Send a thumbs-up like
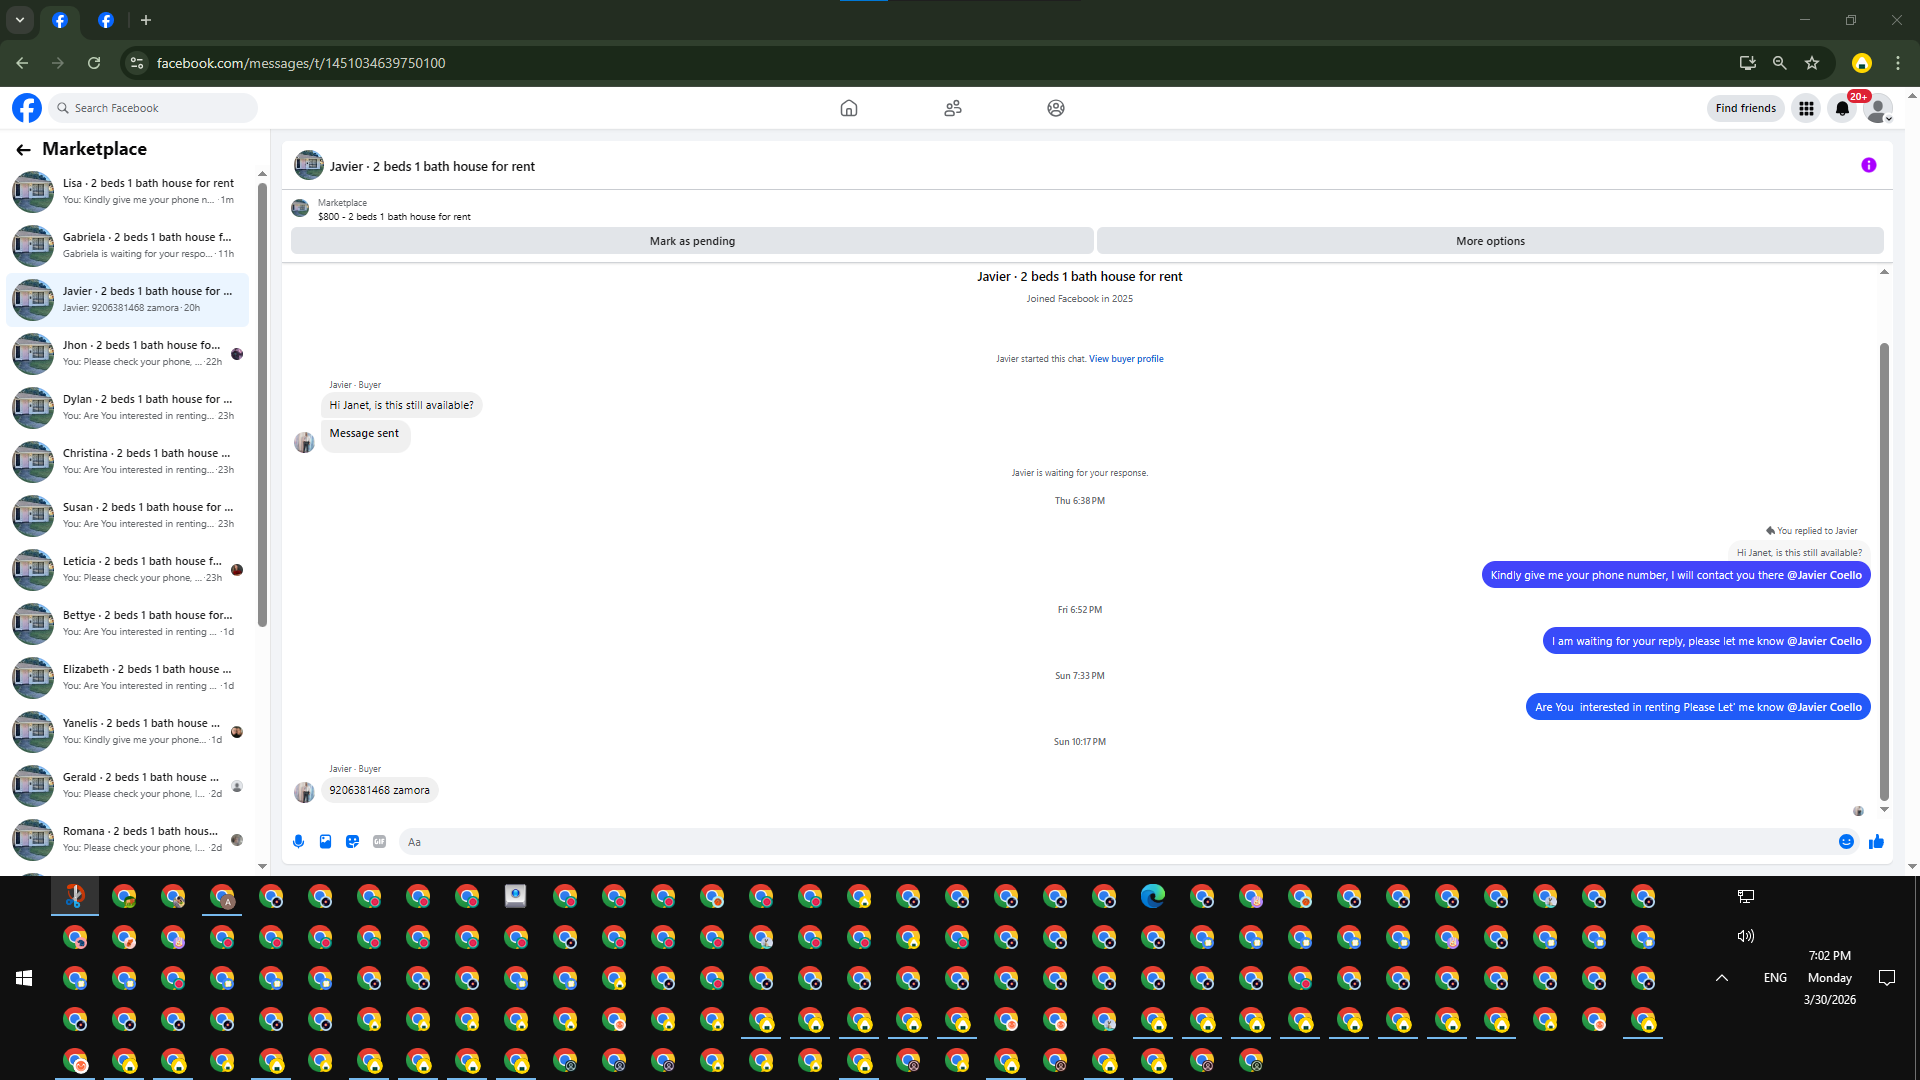This screenshot has width=1920, height=1080. click(x=1876, y=842)
